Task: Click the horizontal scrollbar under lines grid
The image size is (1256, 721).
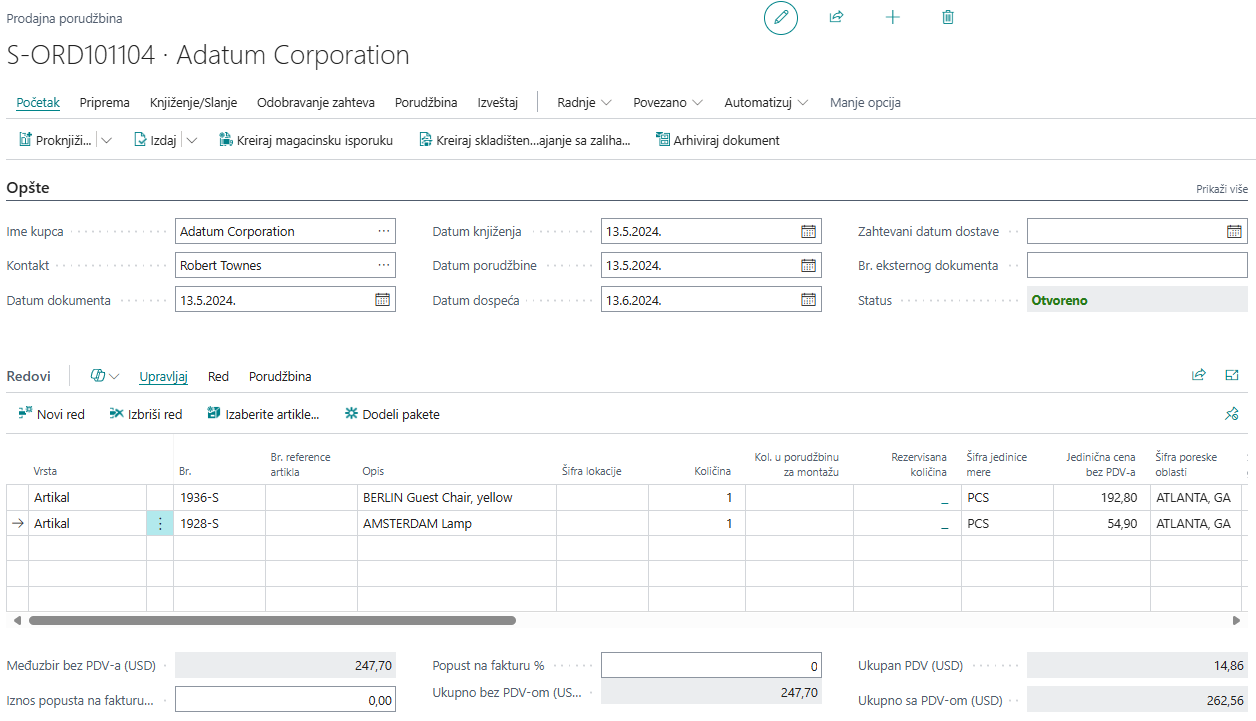Action: pyautogui.click(x=272, y=620)
